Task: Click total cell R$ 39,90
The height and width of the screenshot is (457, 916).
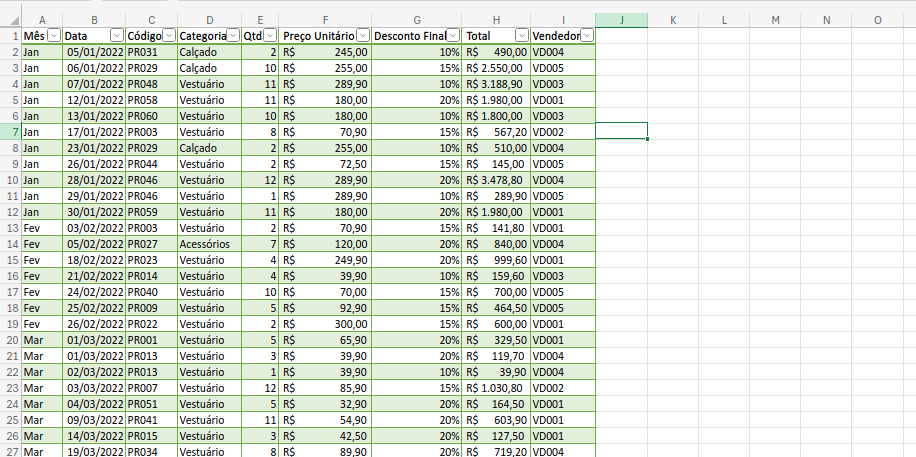Action: pos(496,371)
